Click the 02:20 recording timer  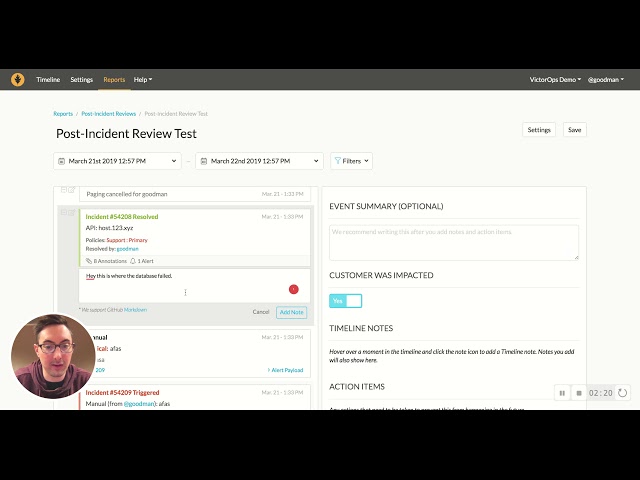[601, 393]
